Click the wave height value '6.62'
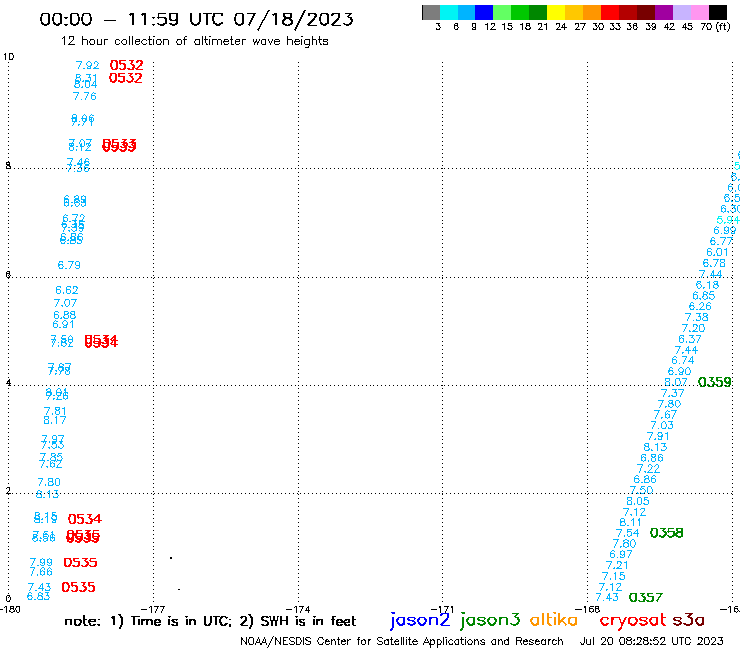The width and height of the screenshot is (740, 650). pos(67,290)
